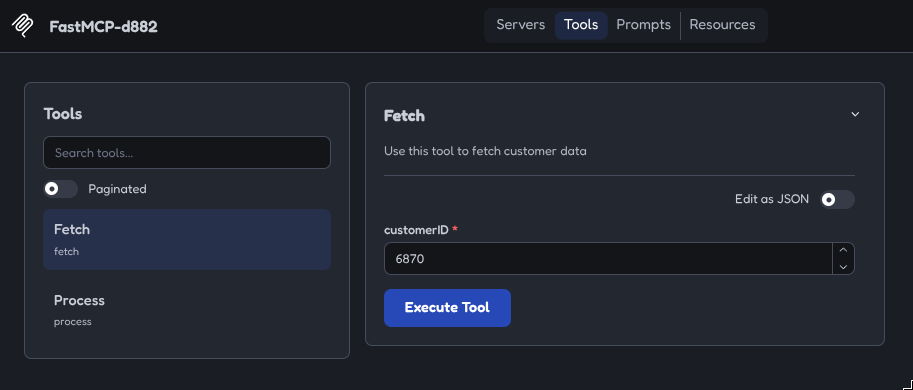Click the customerID number field
The width and height of the screenshot is (913, 390).
[x=608, y=258]
